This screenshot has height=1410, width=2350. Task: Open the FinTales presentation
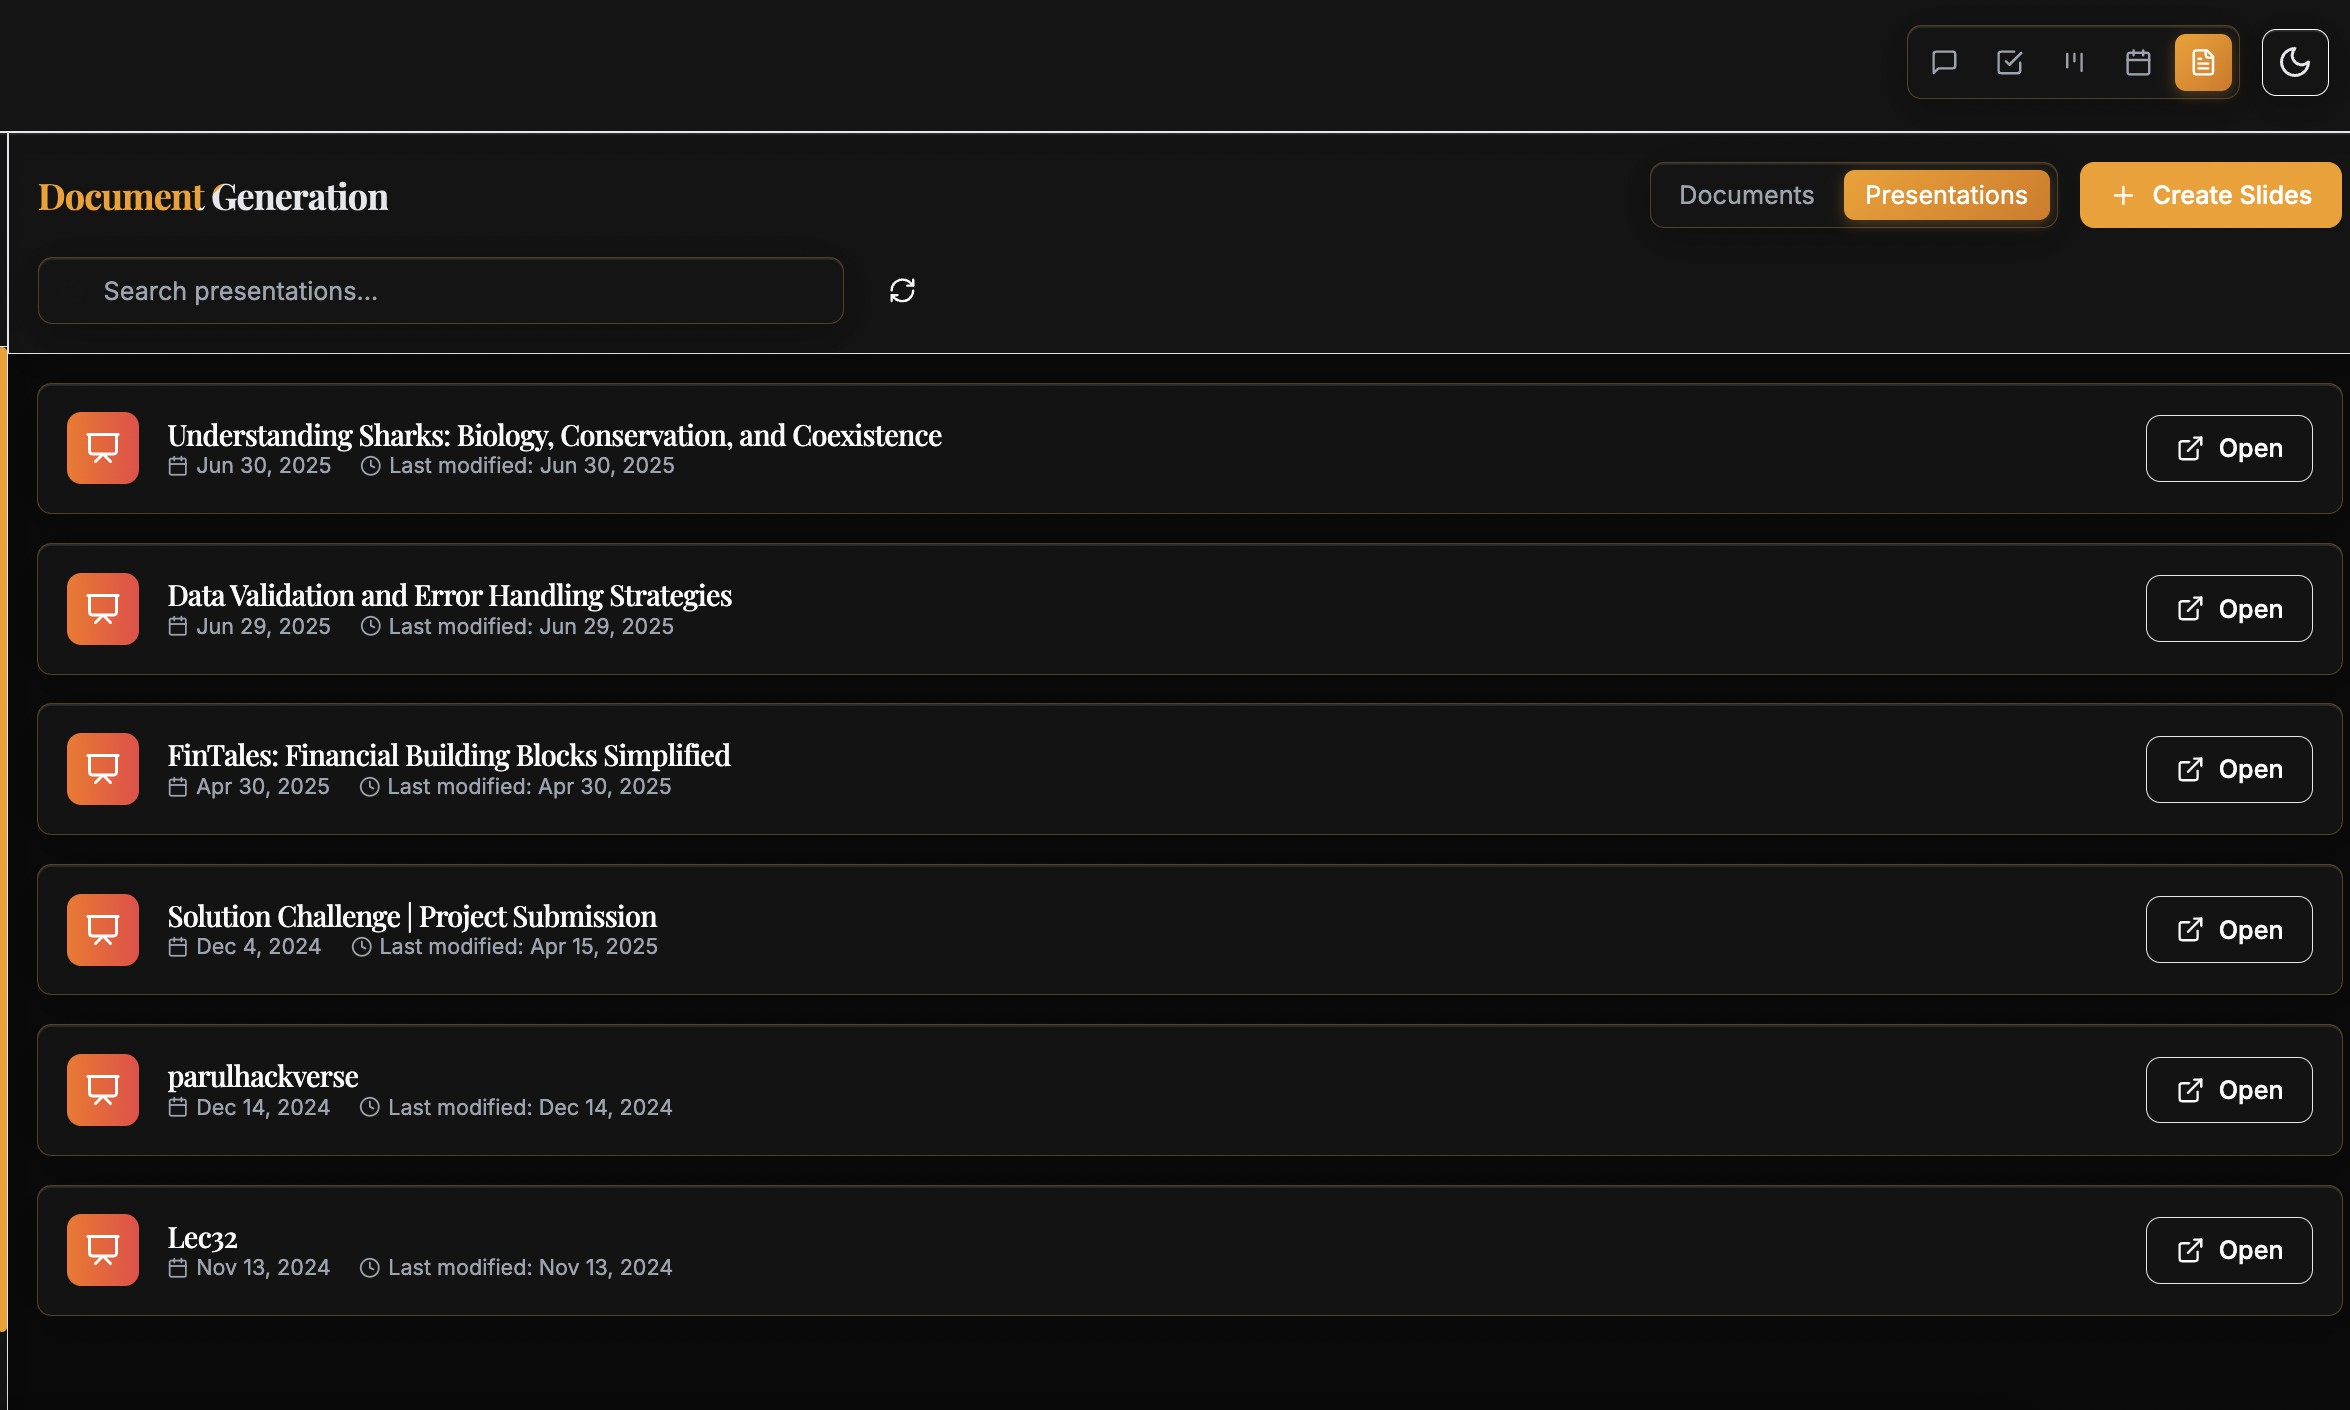(x=2228, y=769)
